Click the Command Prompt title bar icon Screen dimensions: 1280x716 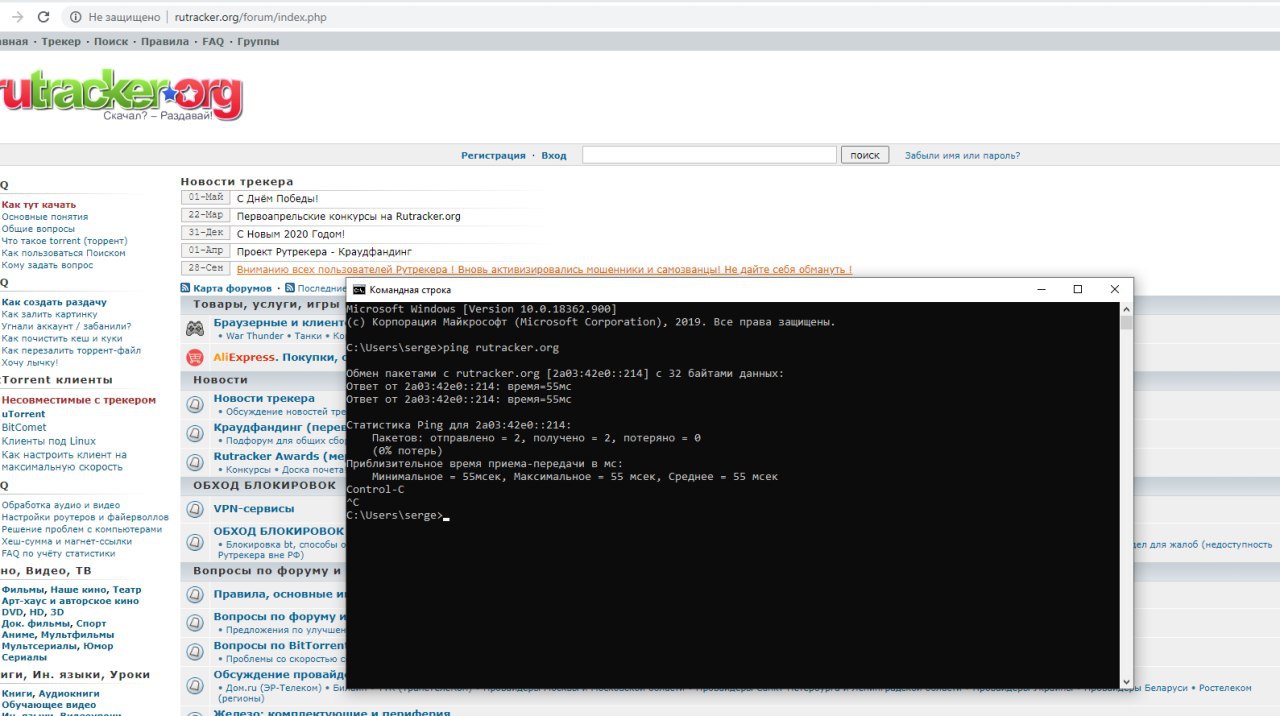(x=358, y=289)
